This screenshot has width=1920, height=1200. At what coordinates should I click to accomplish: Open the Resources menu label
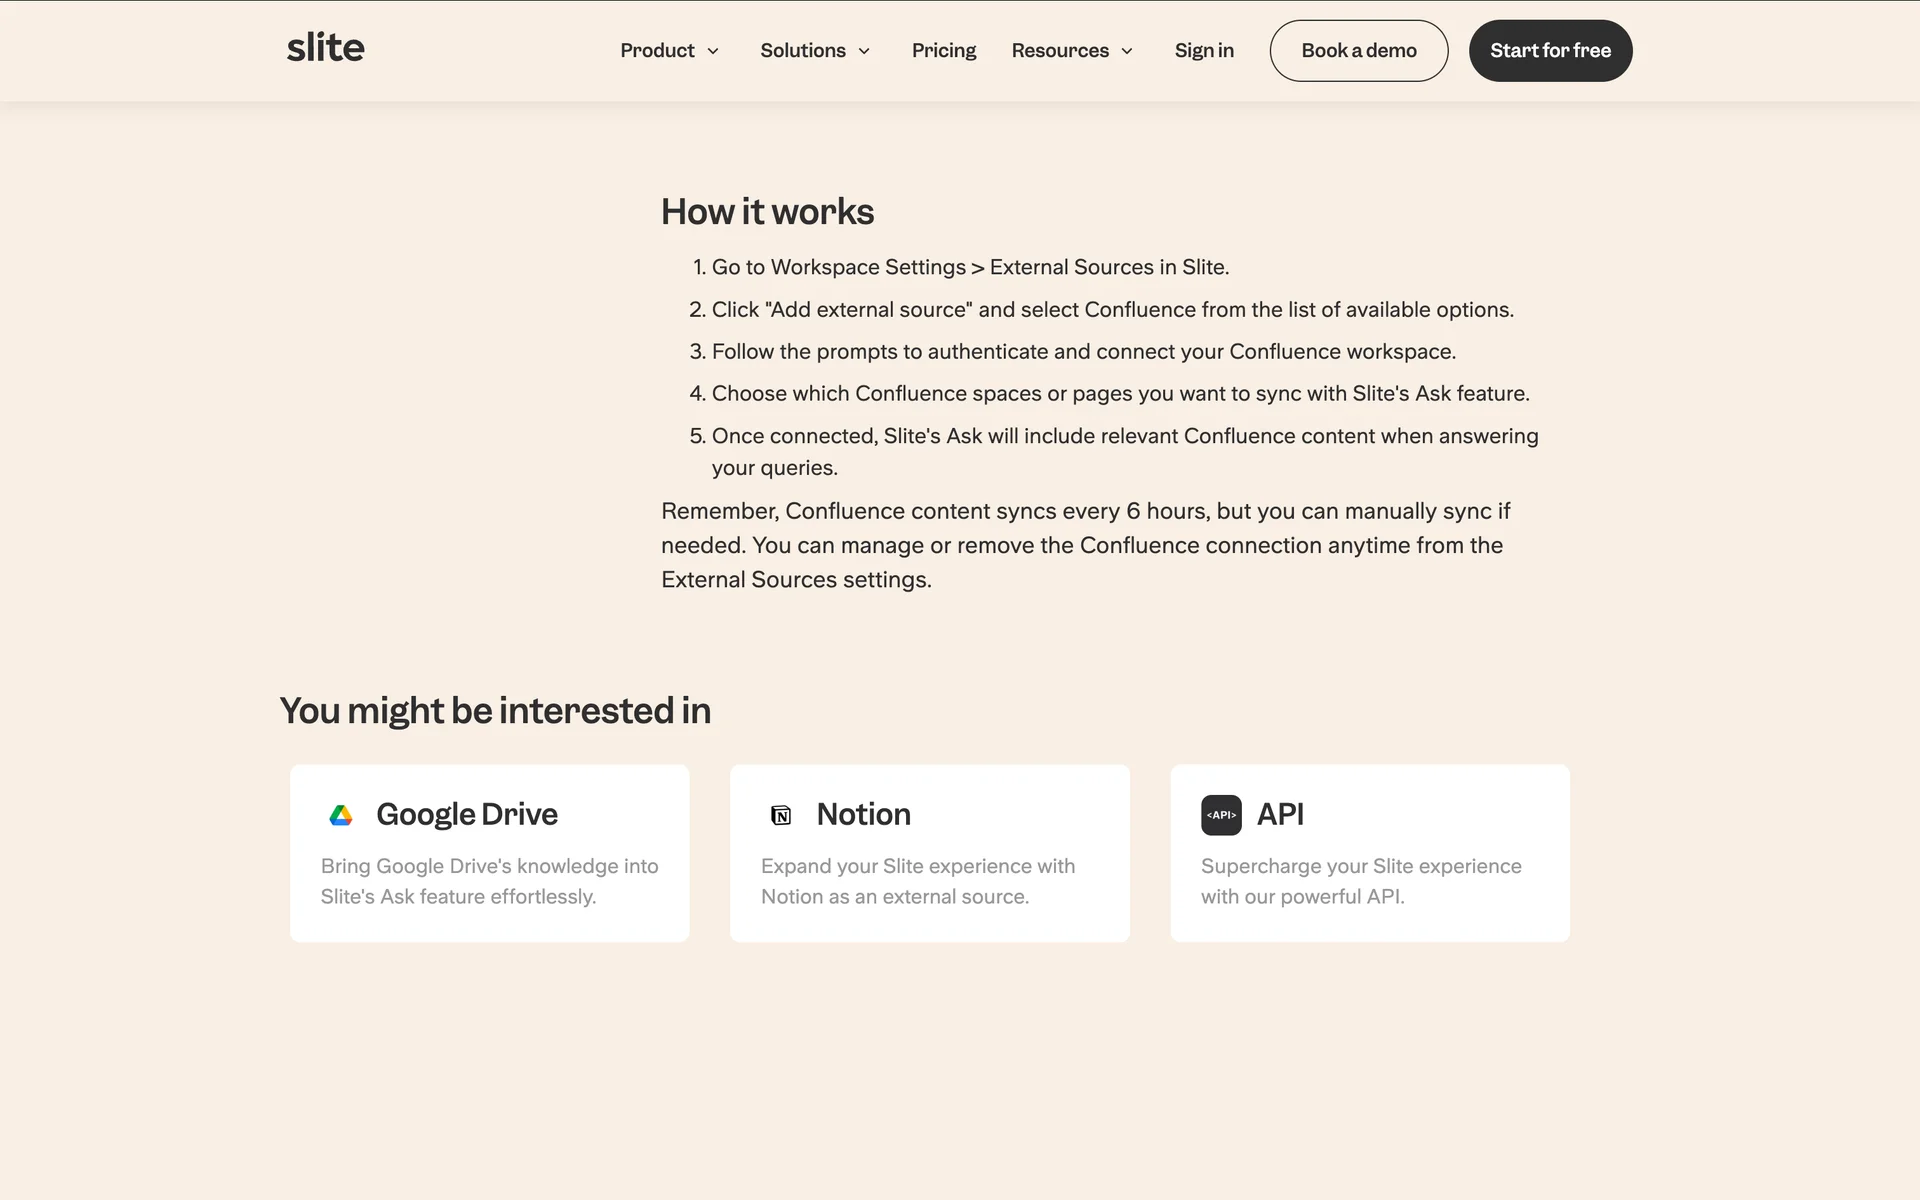[1059, 50]
